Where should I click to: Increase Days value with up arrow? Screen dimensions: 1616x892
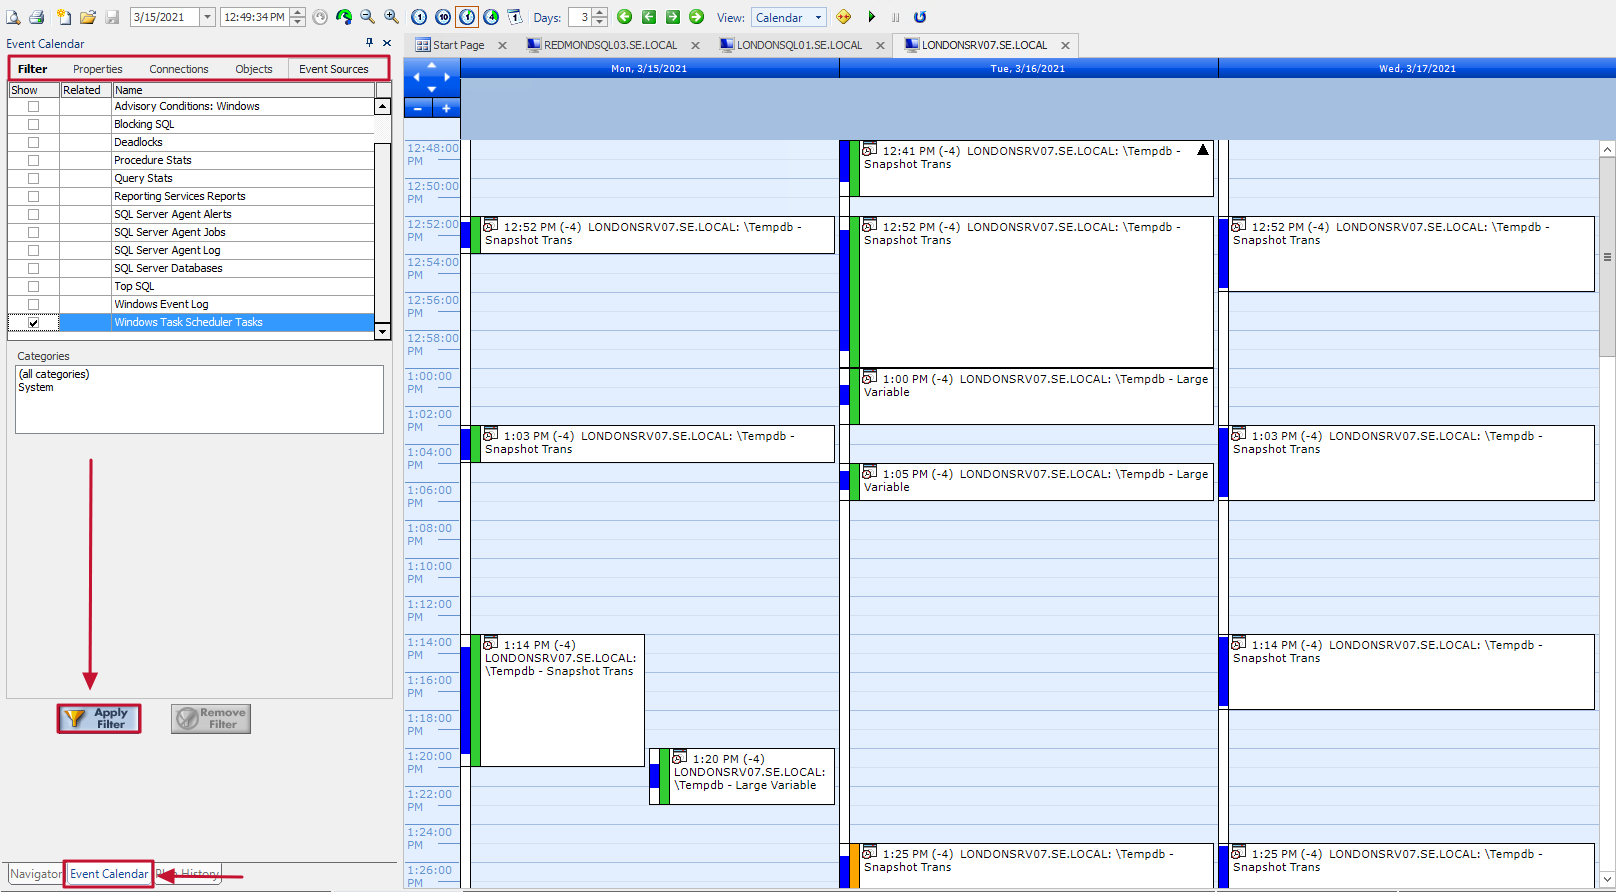coord(600,12)
